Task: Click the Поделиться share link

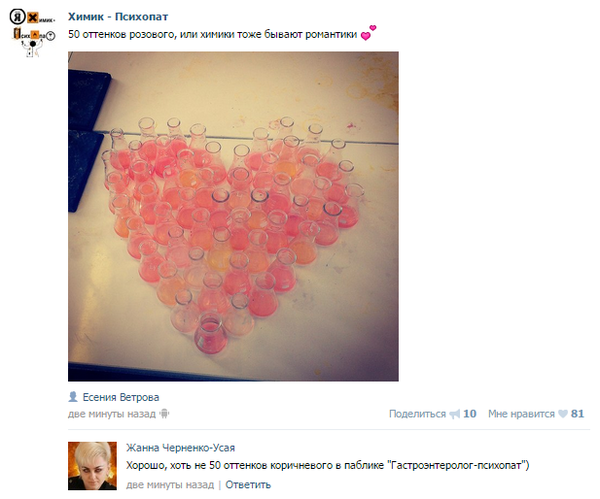Action: 417,414
